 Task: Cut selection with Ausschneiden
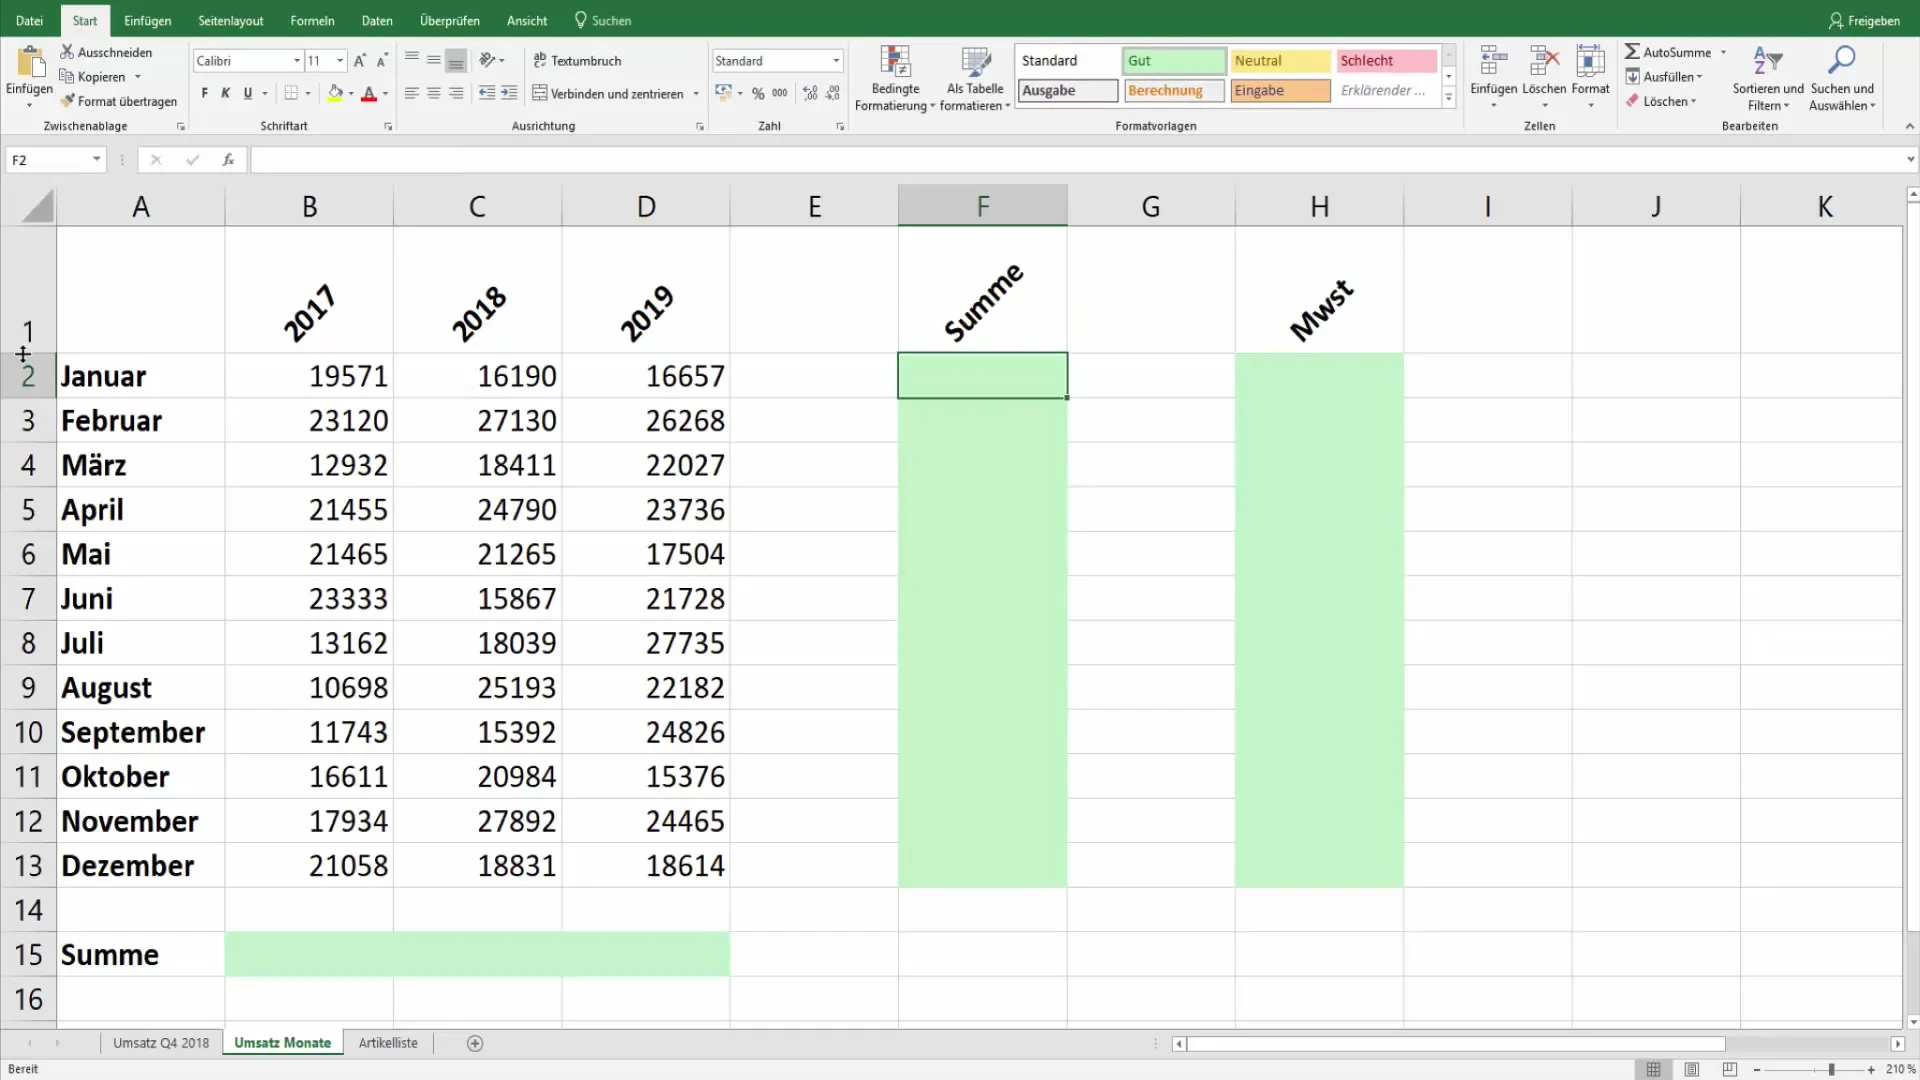click(106, 52)
